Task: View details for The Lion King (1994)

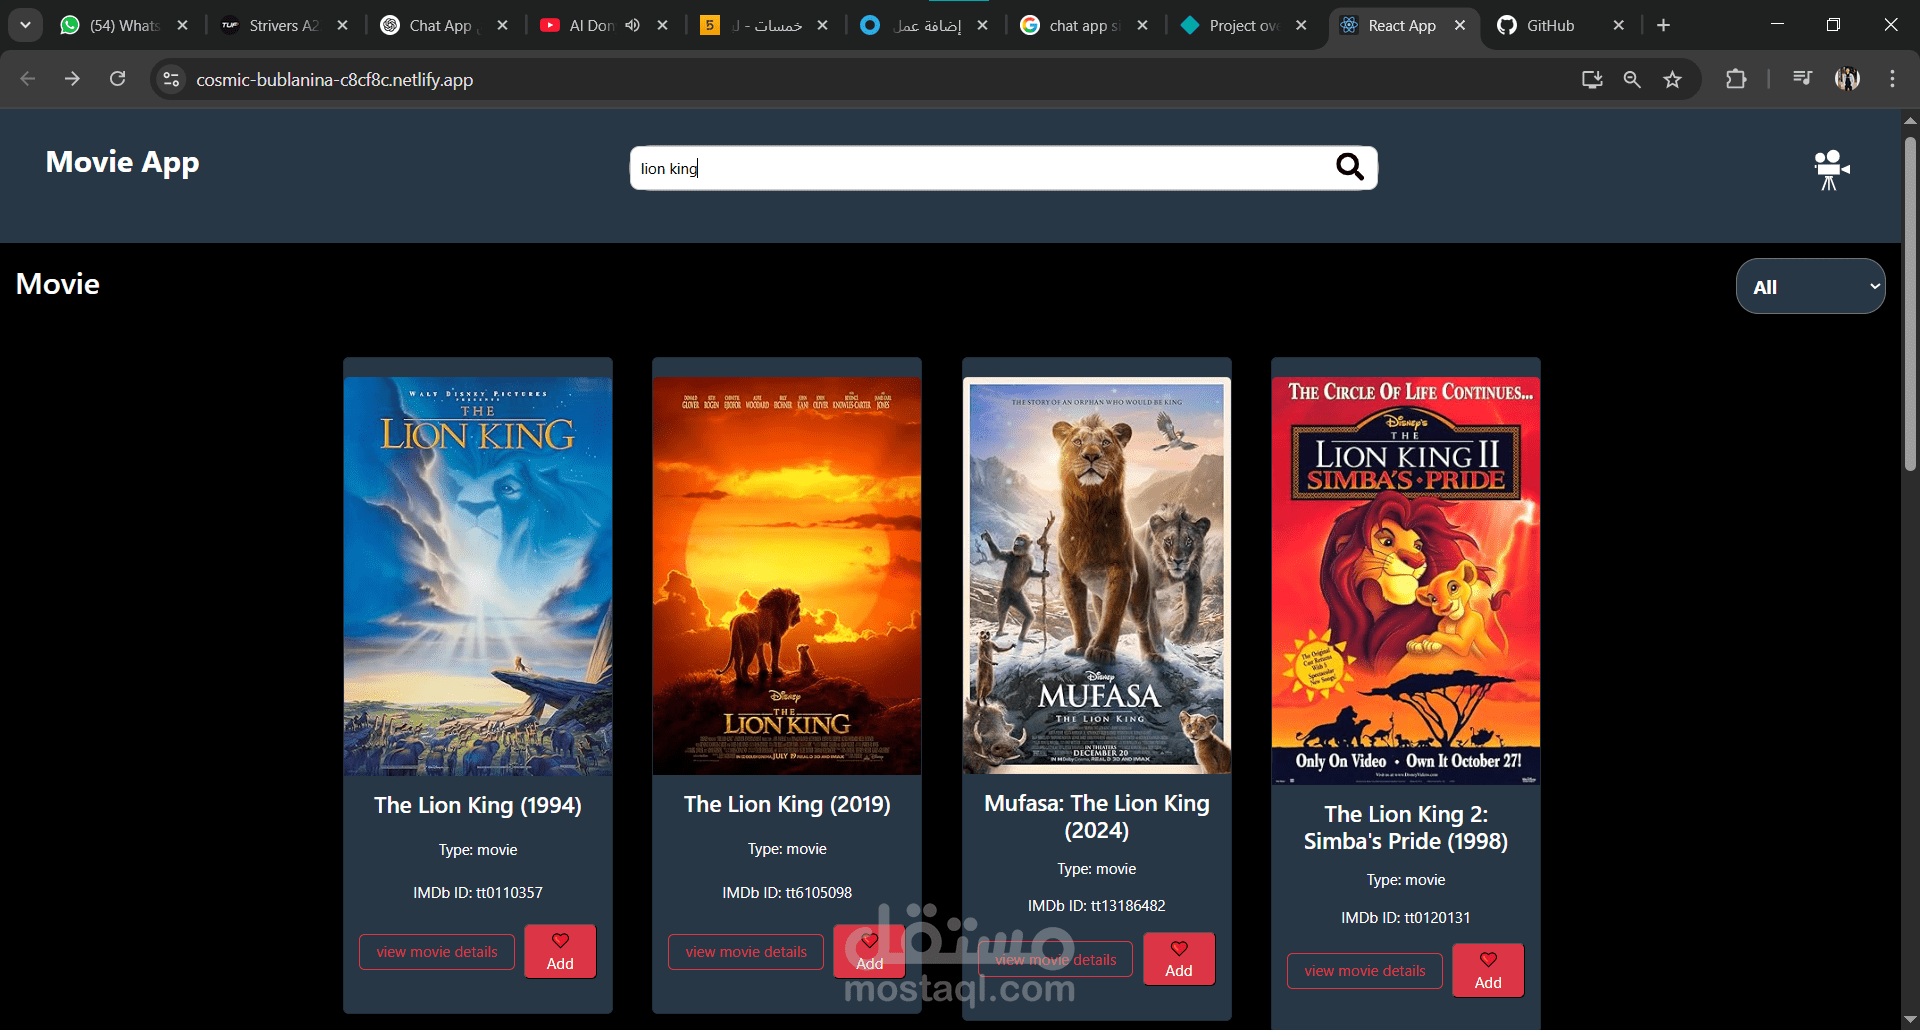Action: 437,952
